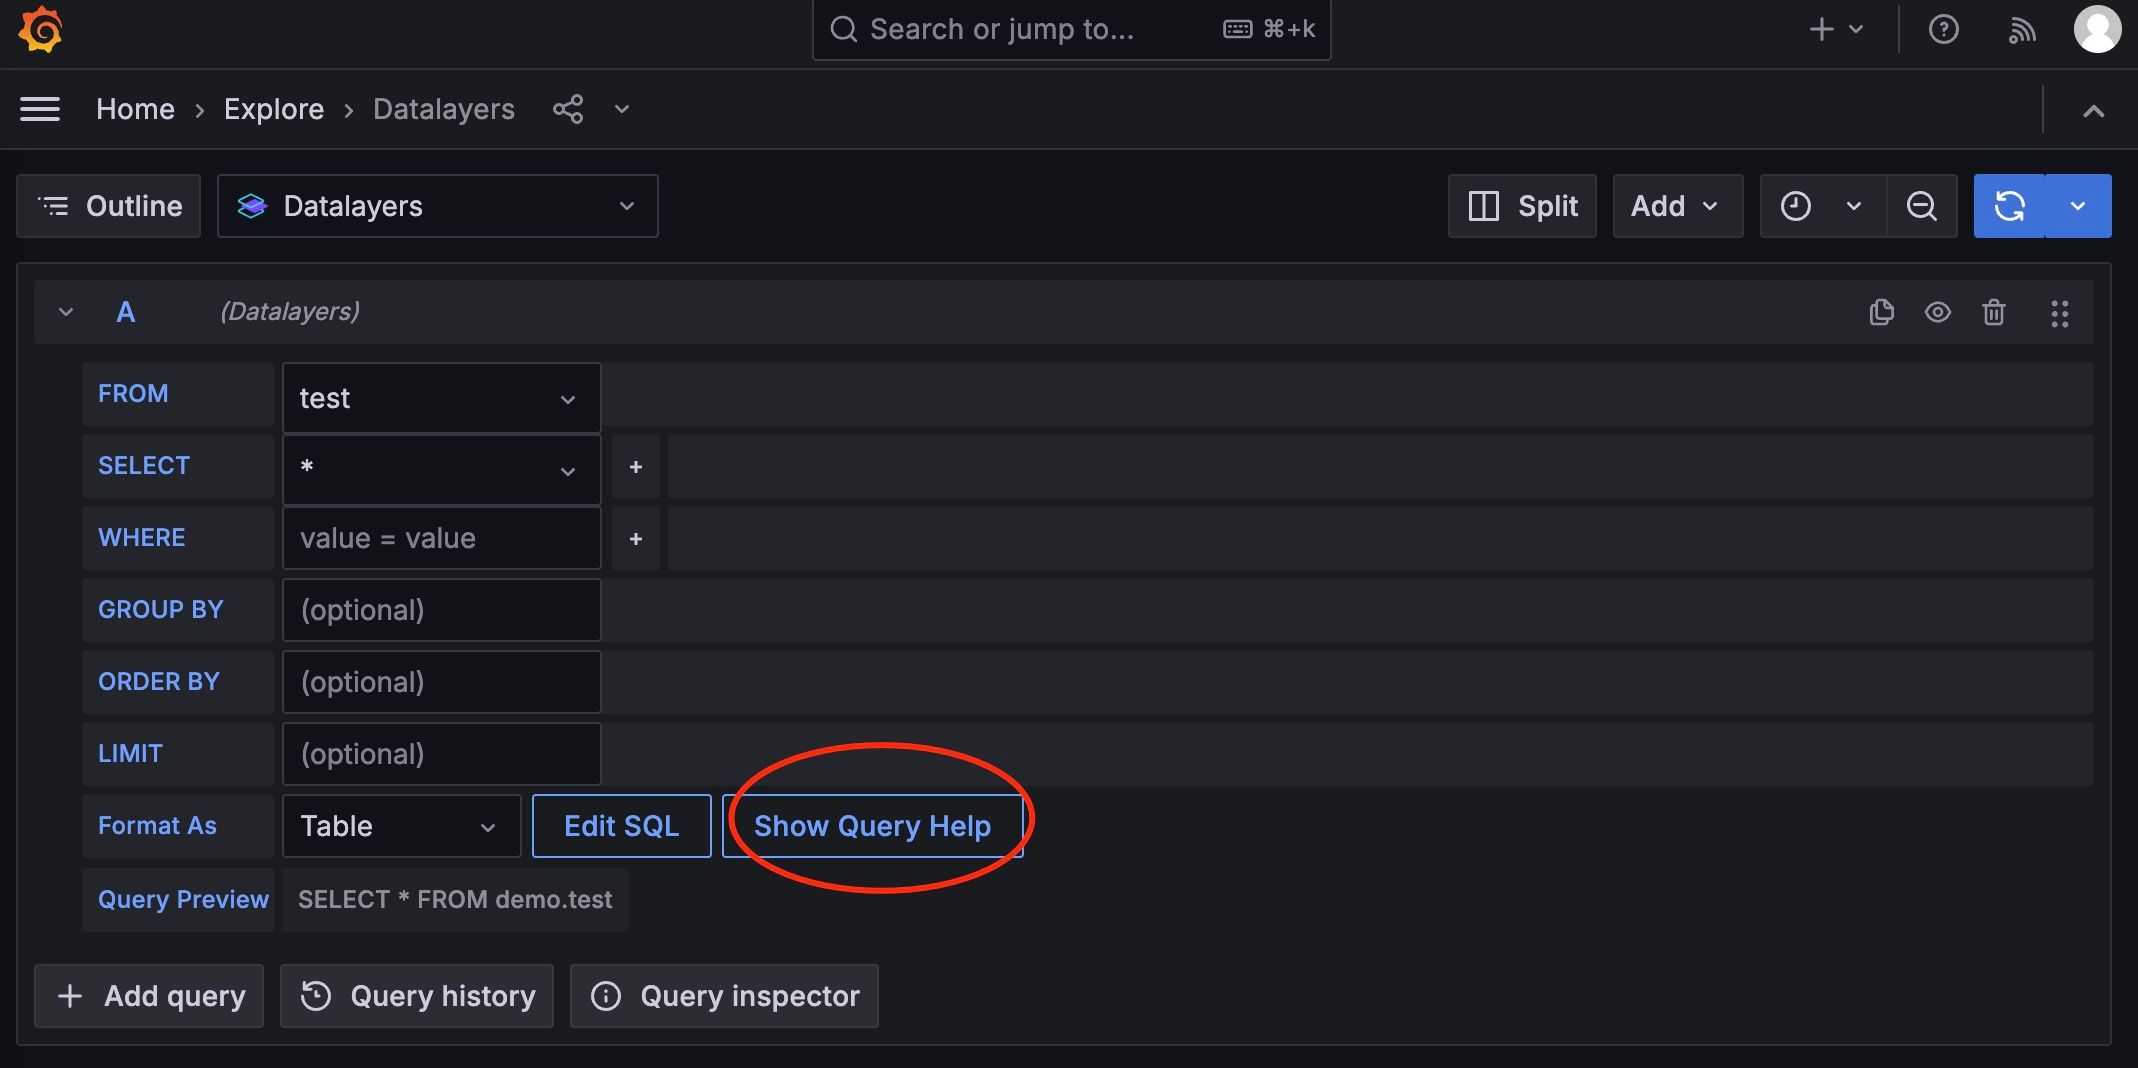Change Format As from Table dropdown
This screenshot has height=1068, width=2138.
(x=400, y=826)
